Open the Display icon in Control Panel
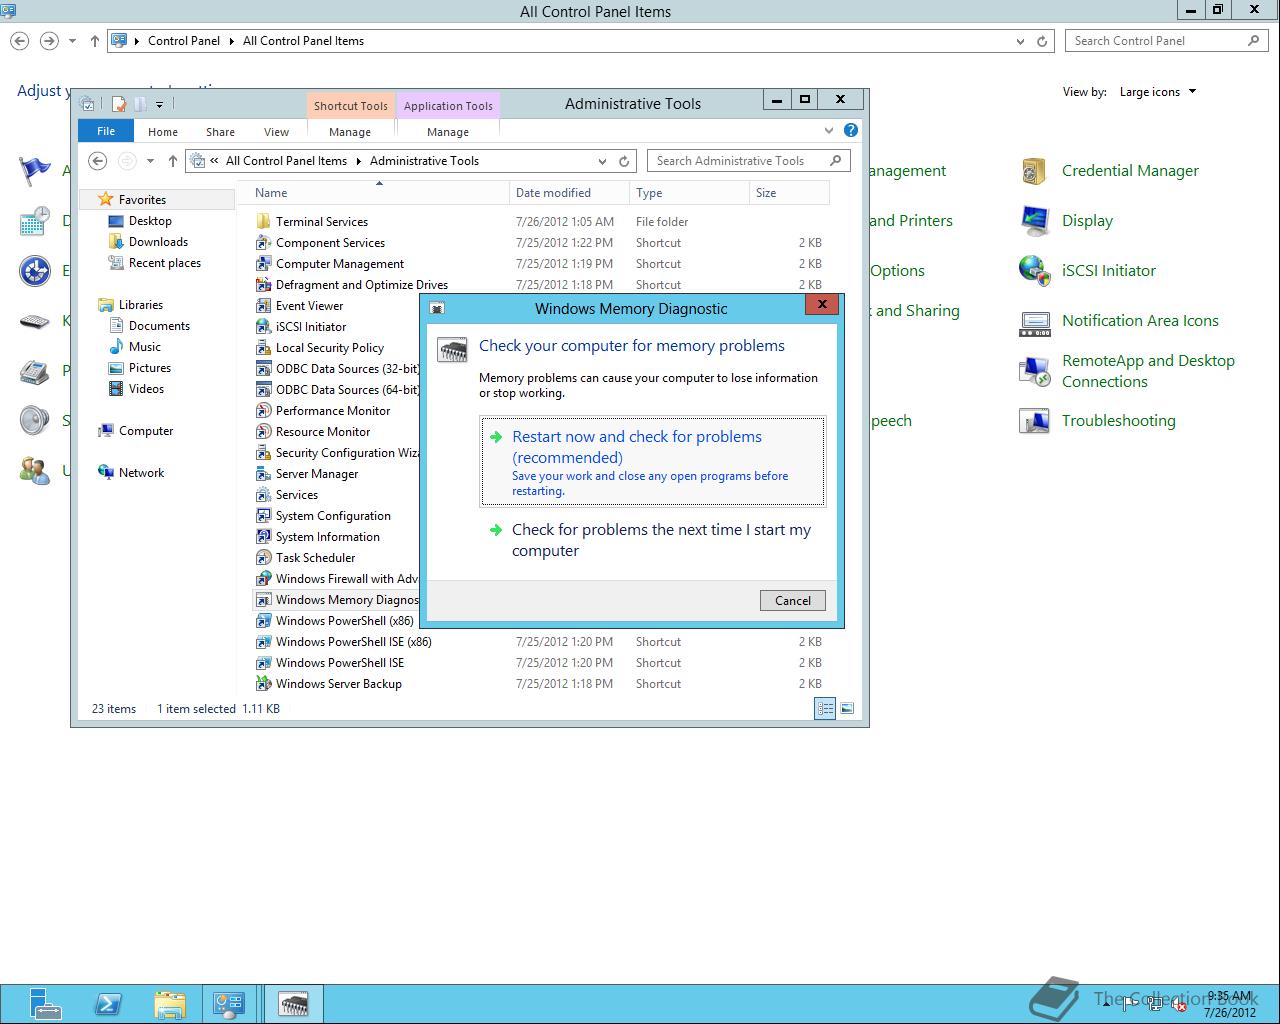Screen dimensions: 1280x1024 pos(1034,221)
